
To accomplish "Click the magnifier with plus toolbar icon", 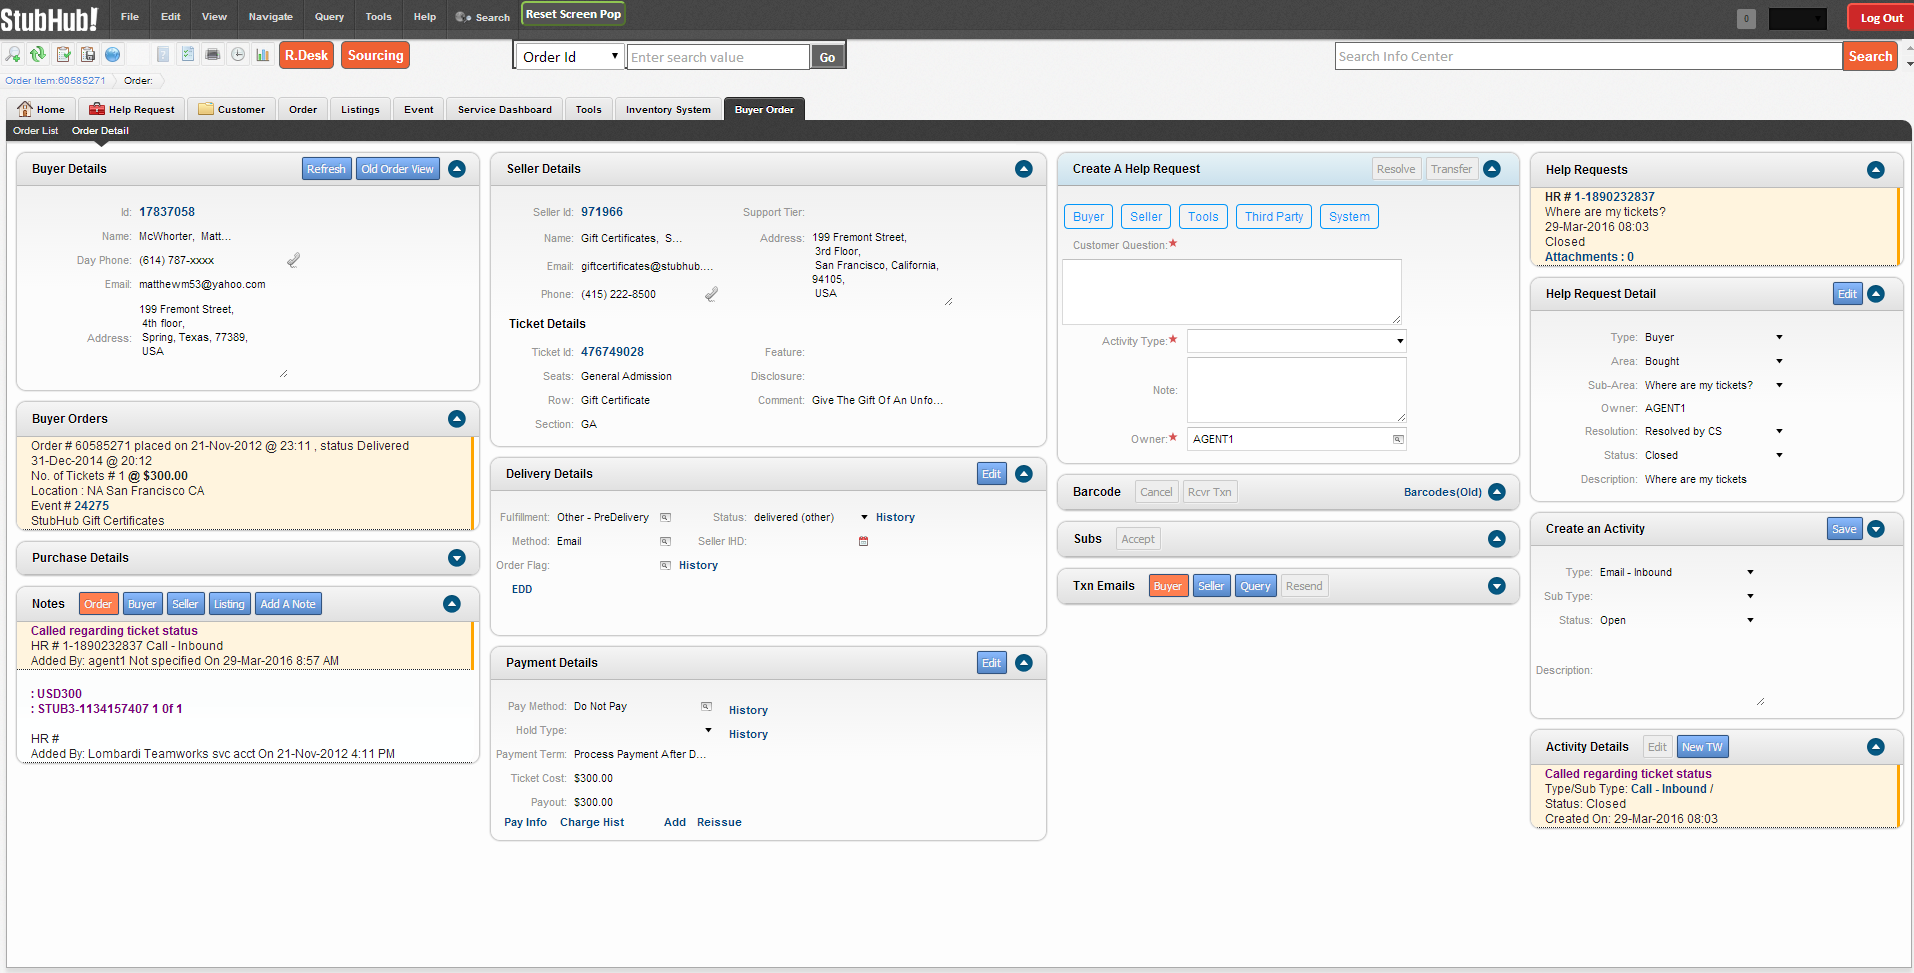I will pyautogui.click(x=12, y=55).
